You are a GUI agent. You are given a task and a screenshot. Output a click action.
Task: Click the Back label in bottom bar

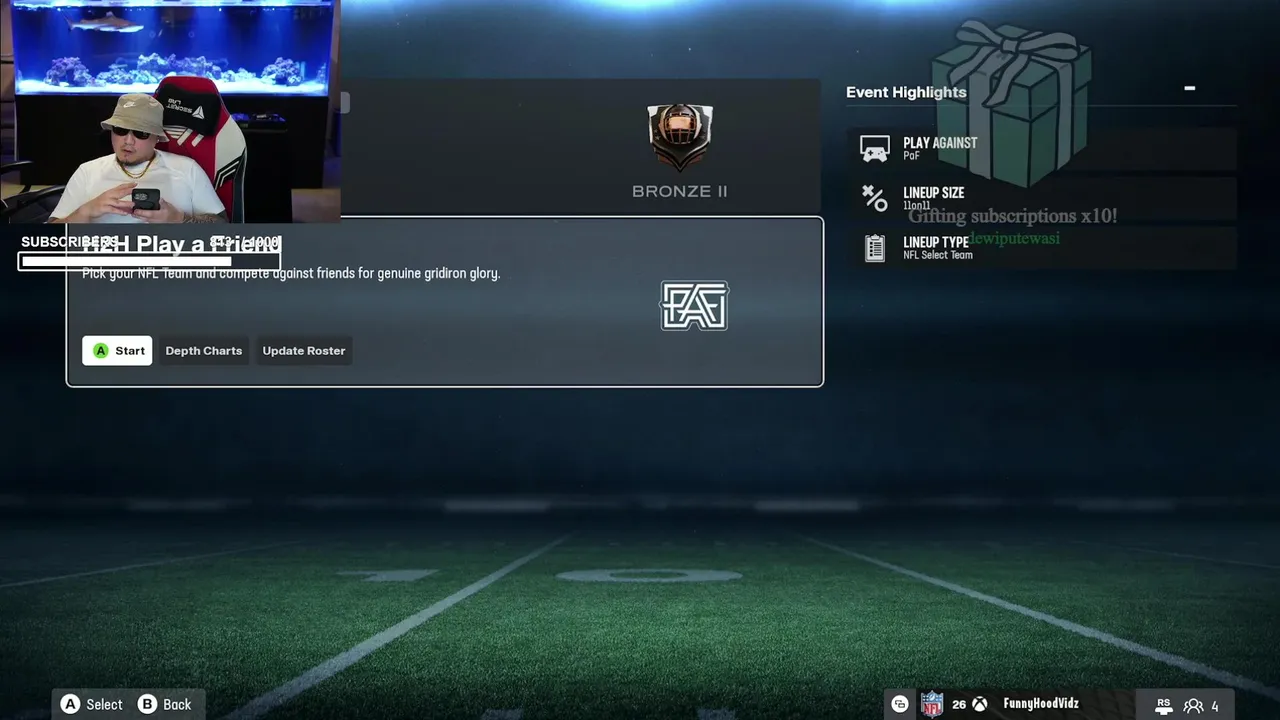tap(177, 704)
